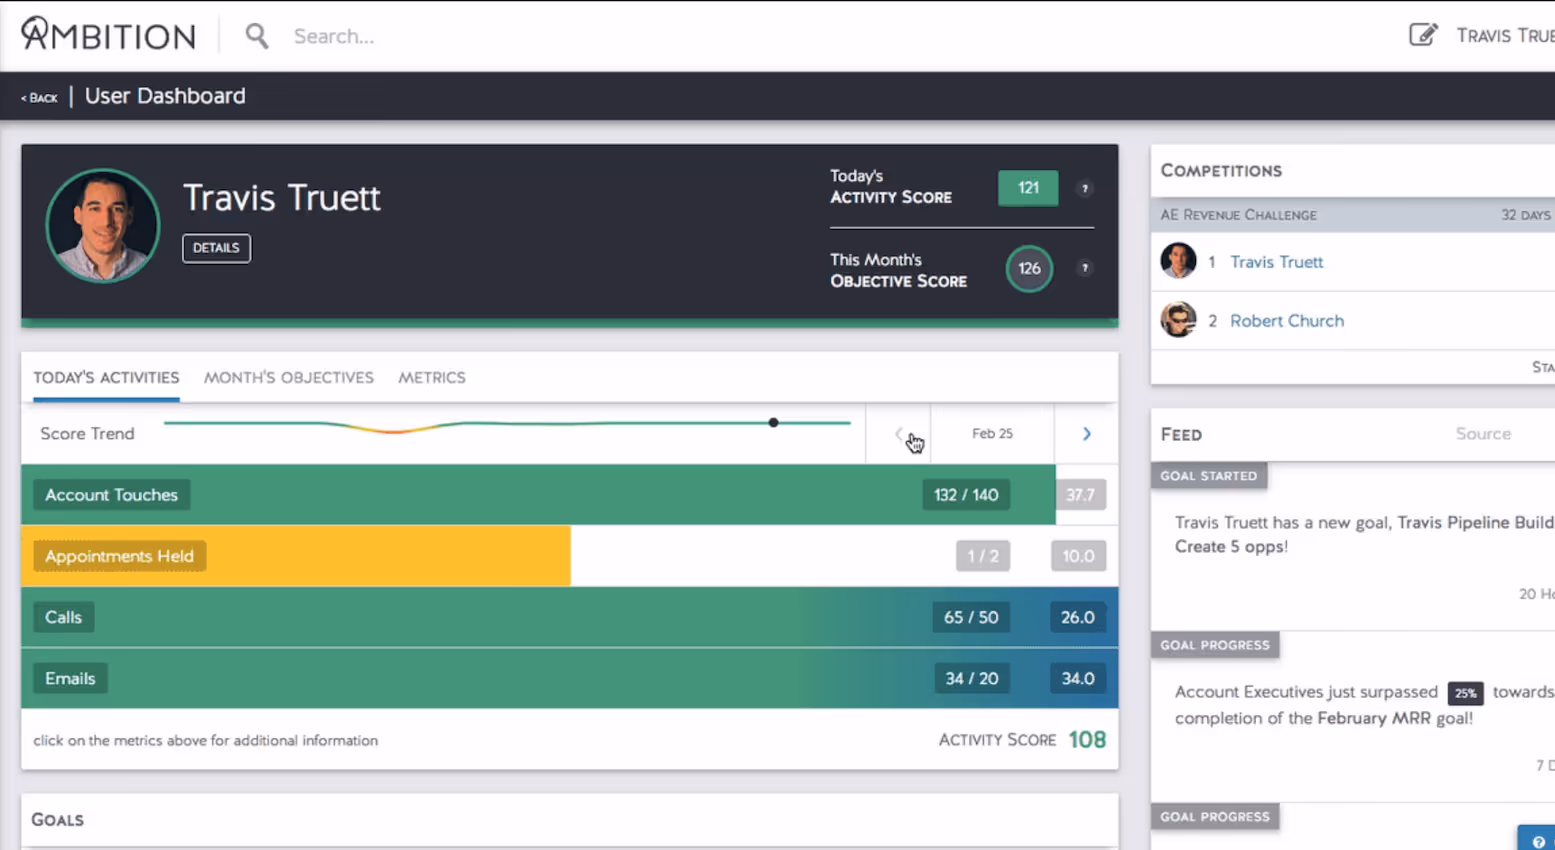The height and width of the screenshot is (850, 1555).
Task: Click the 1 / 2 Appointments value
Action: click(983, 556)
